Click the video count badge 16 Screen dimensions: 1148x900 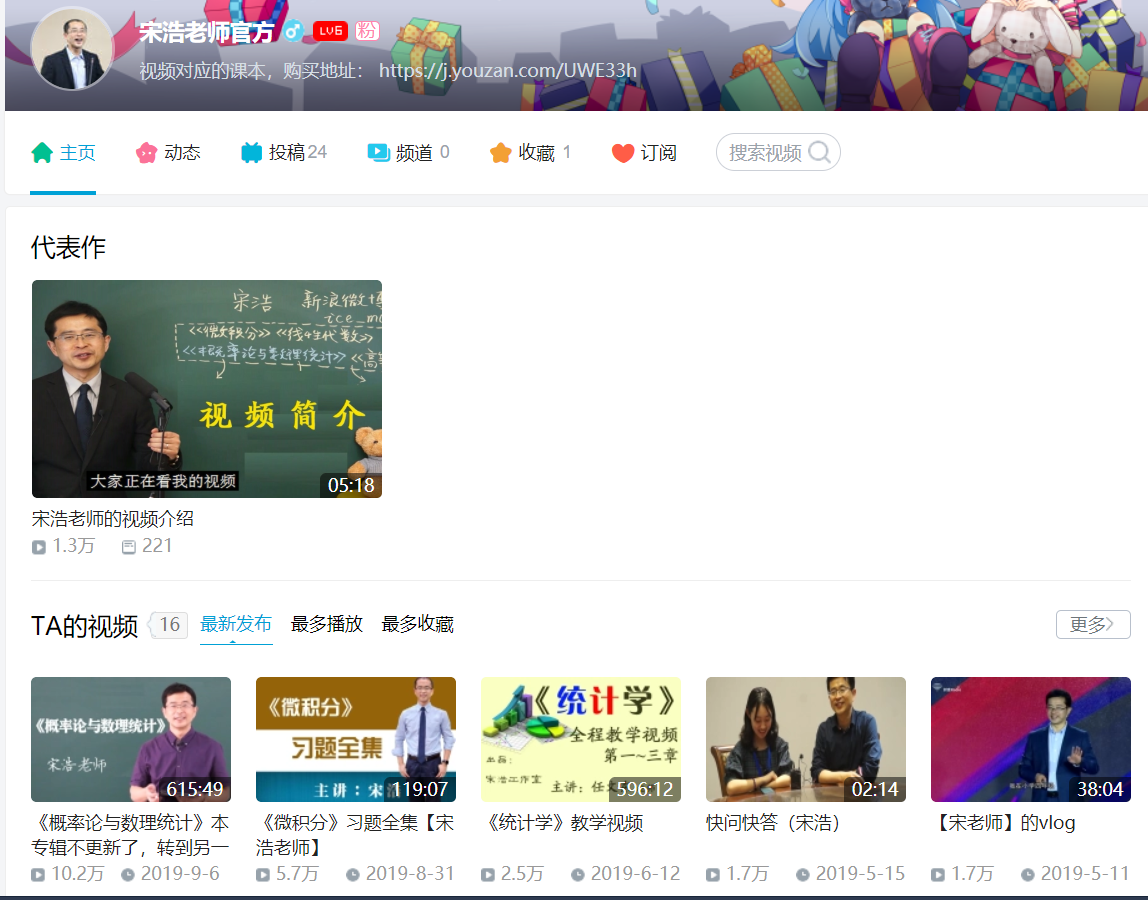169,625
